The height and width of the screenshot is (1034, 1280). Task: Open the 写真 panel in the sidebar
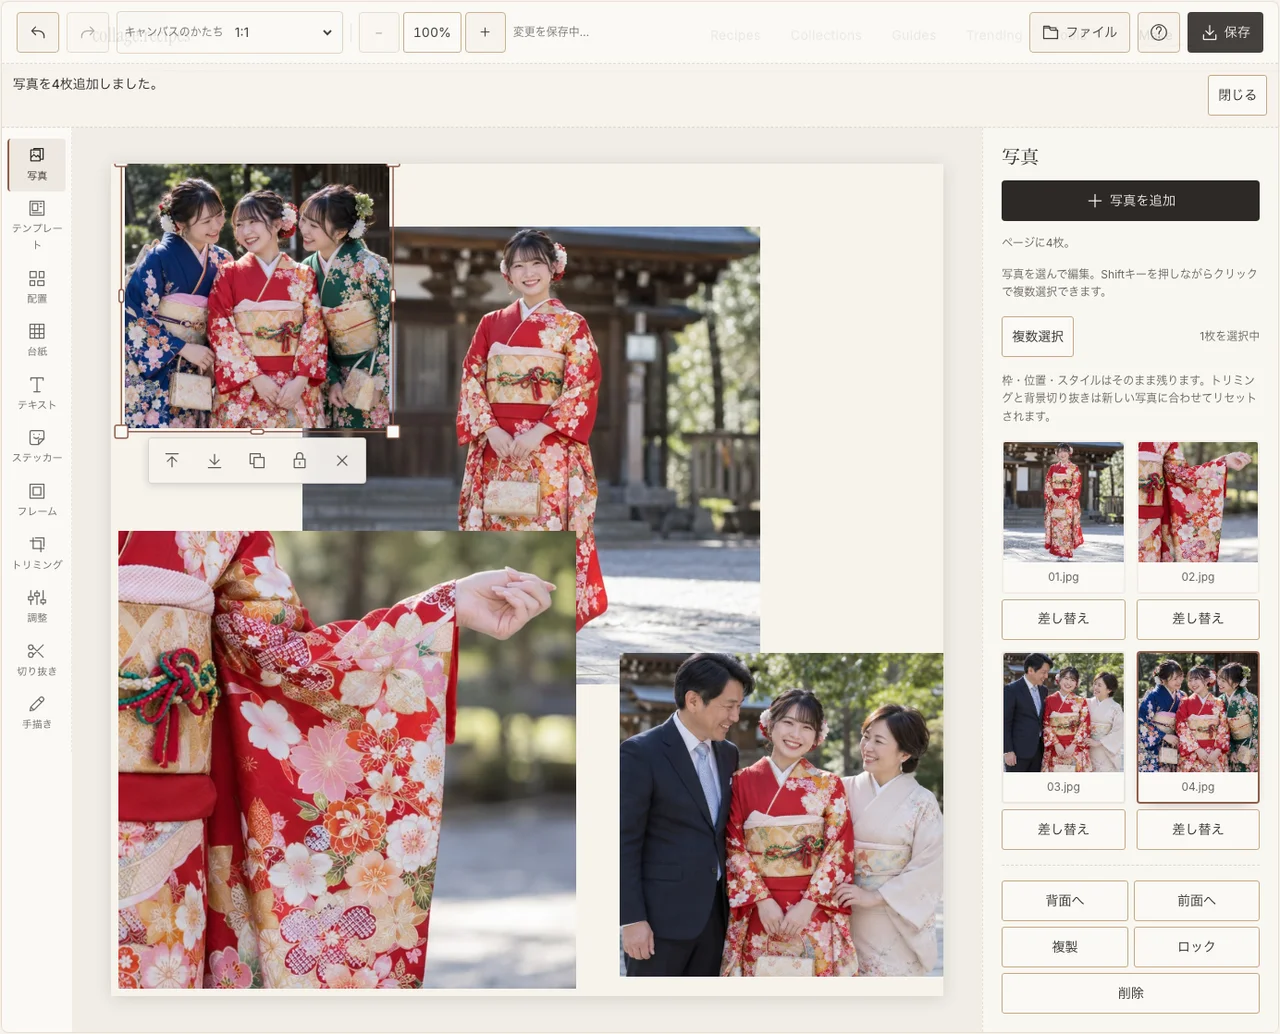pos(37,164)
